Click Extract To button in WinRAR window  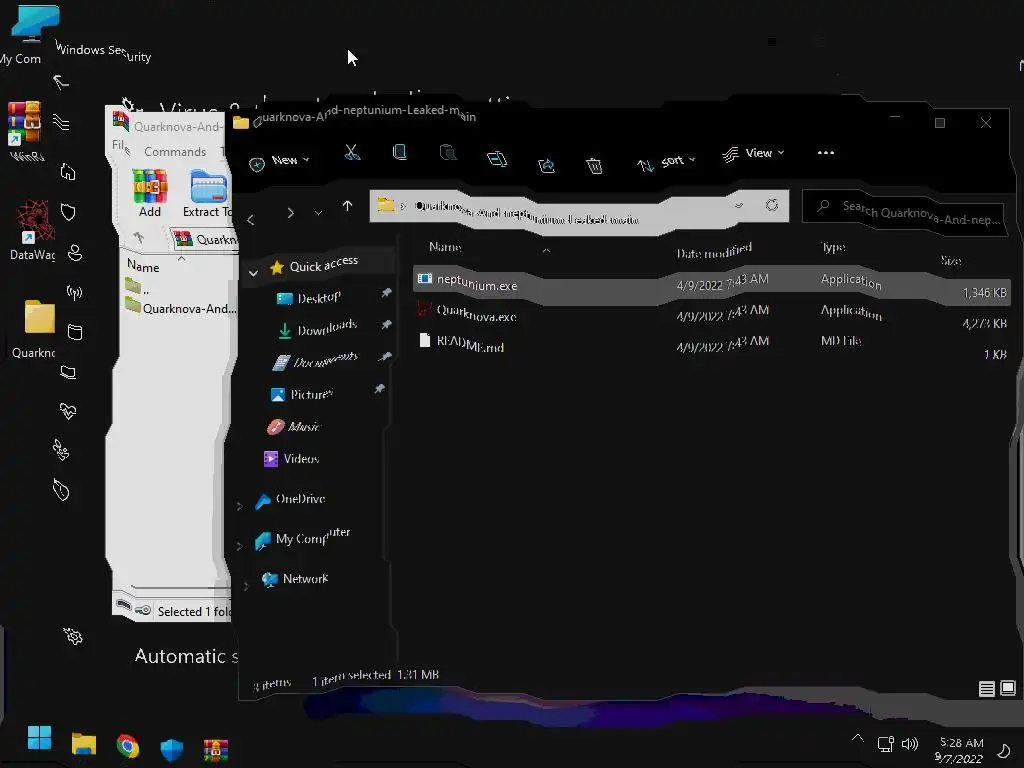click(207, 193)
